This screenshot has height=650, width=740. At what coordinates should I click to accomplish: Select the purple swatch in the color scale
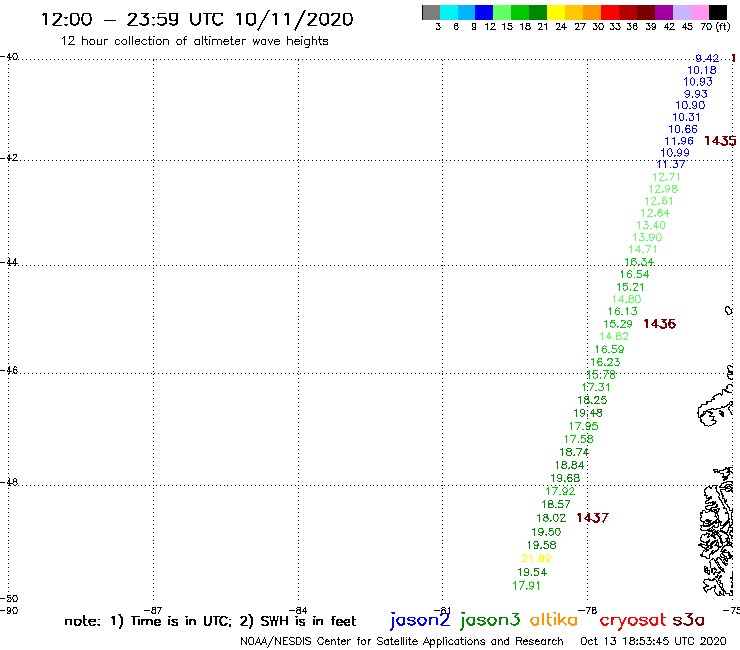tap(664, 12)
